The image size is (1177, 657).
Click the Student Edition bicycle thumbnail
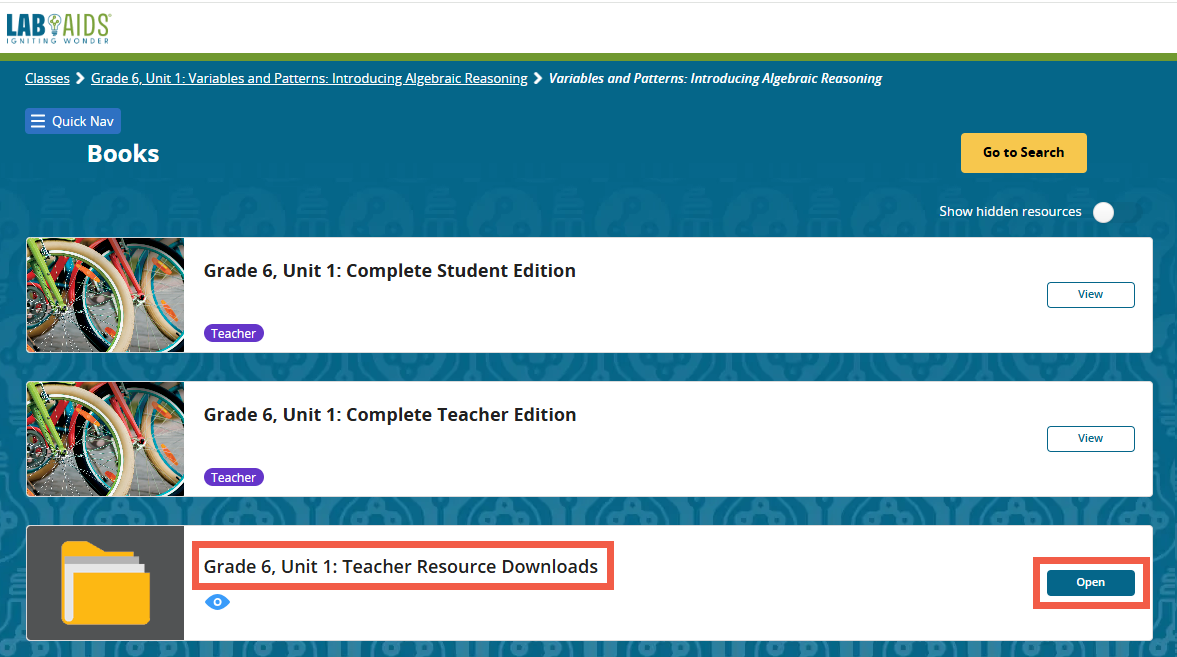click(105, 295)
